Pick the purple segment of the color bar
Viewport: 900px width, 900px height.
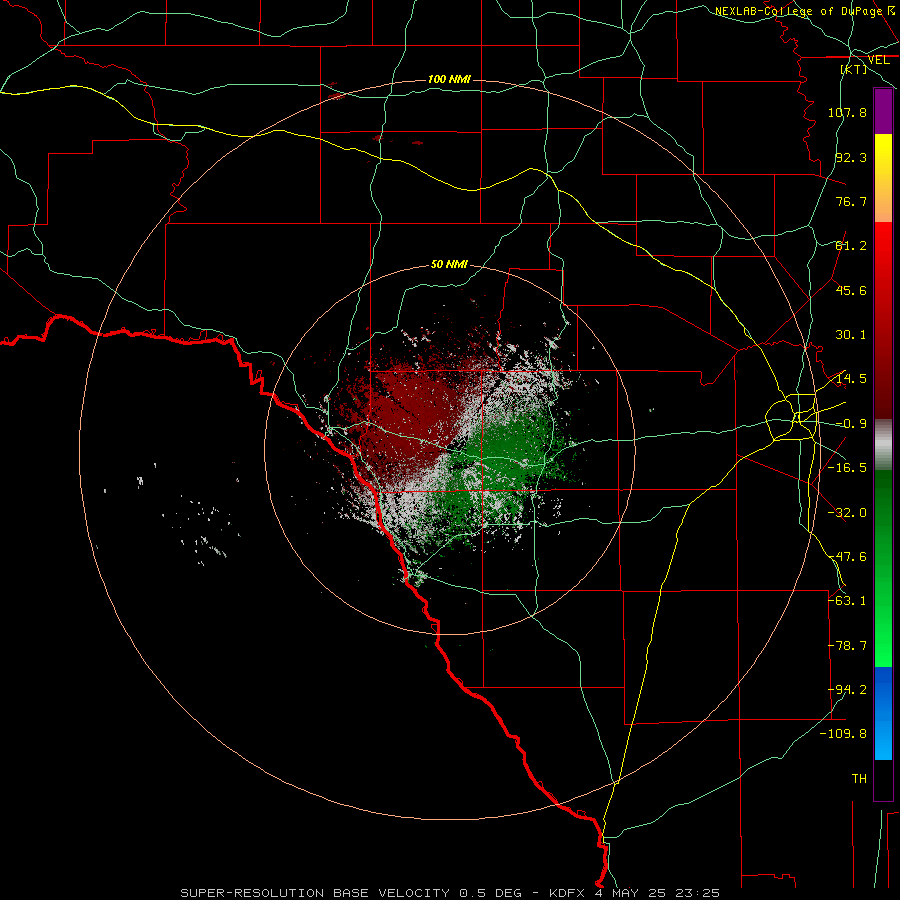(883, 111)
